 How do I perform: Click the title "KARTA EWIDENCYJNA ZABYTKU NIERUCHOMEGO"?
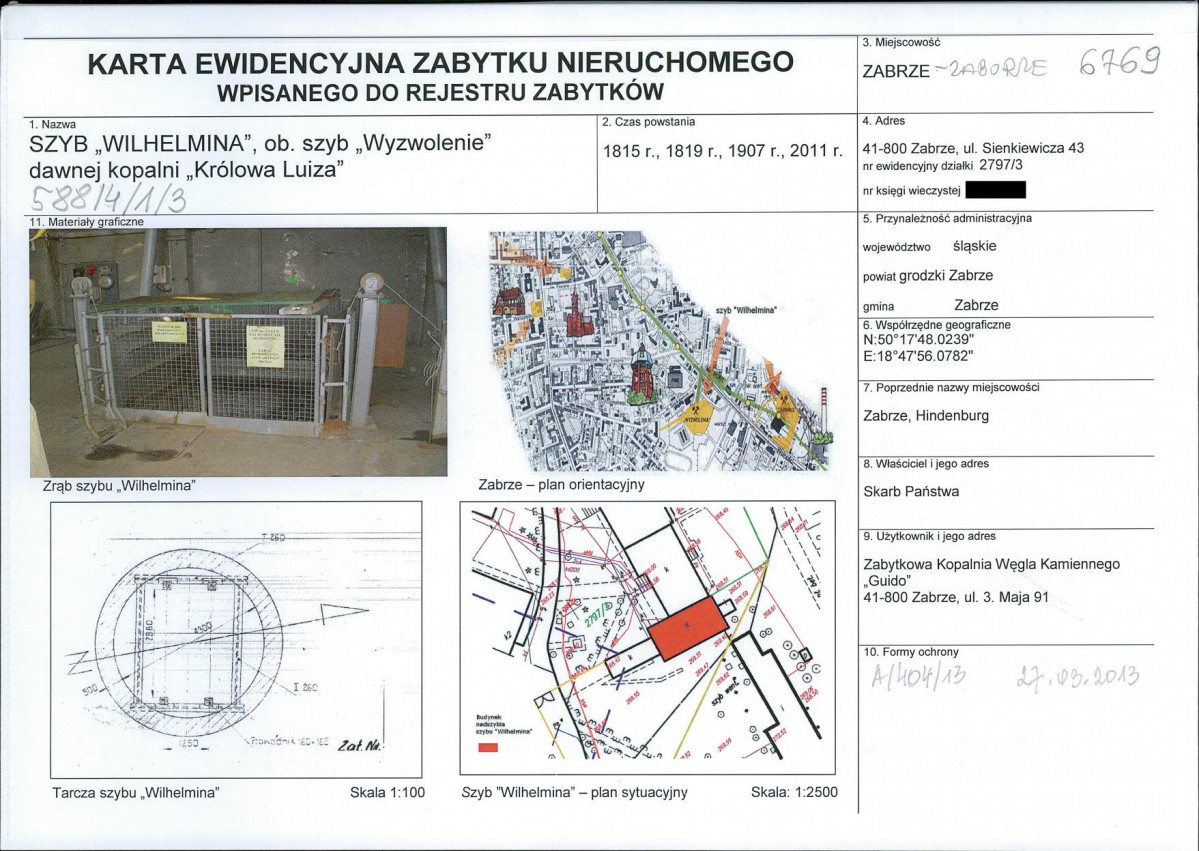click(441, 64)
